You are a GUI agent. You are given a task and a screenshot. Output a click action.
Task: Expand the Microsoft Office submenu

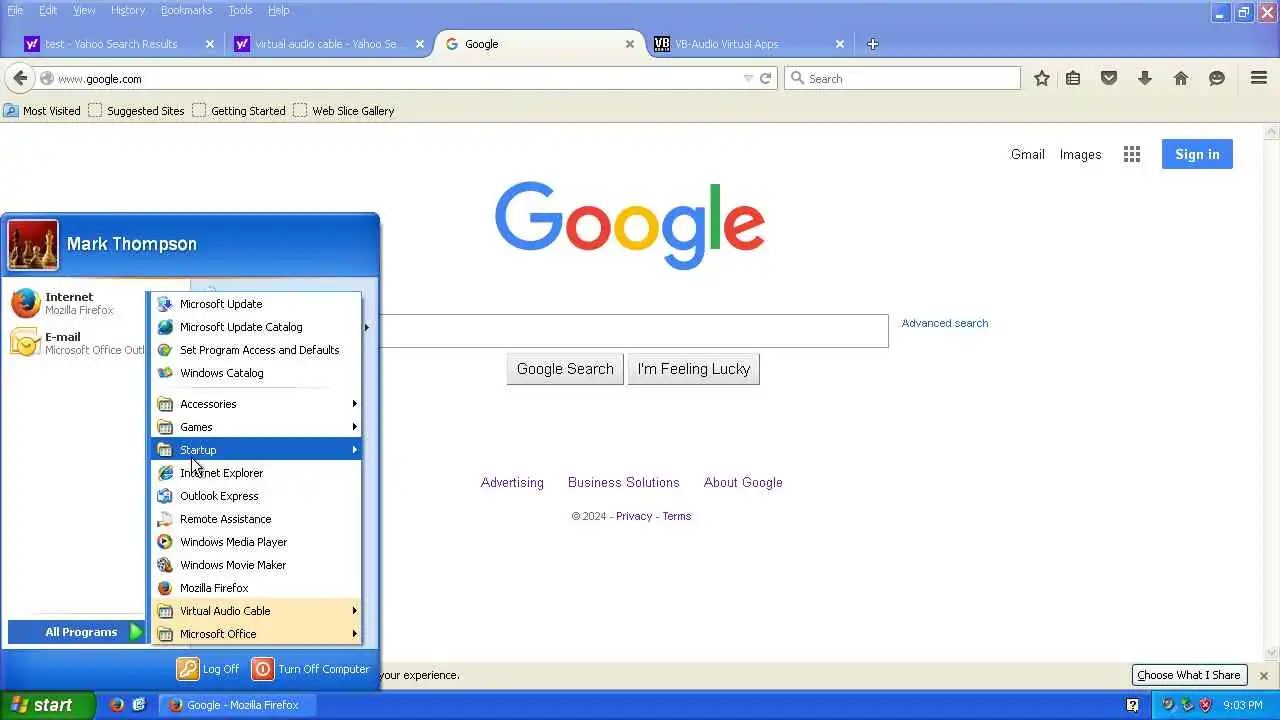(x=256, y=634)
